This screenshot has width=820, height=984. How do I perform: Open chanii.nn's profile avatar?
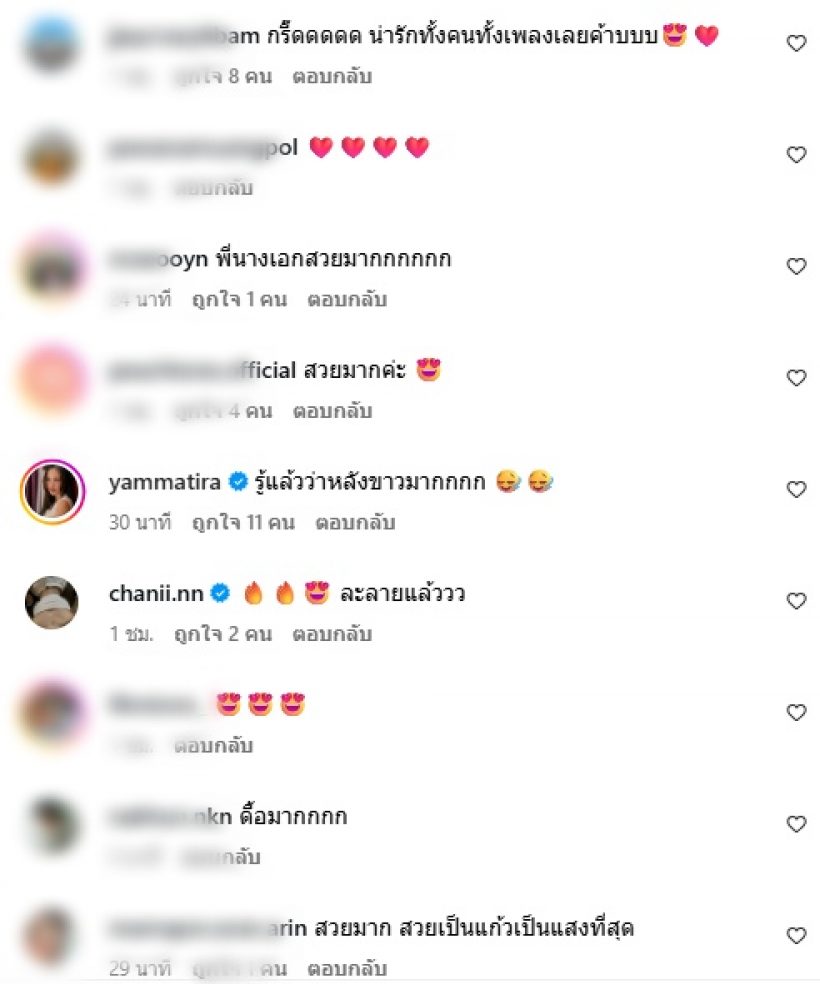tap(52, 602)
